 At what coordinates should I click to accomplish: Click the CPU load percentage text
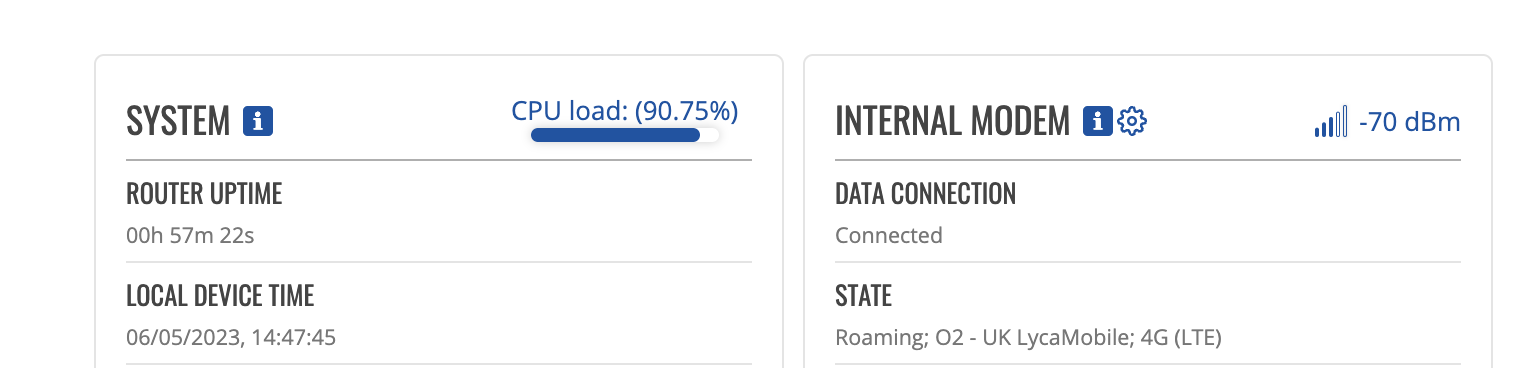(x=625, y=111)
